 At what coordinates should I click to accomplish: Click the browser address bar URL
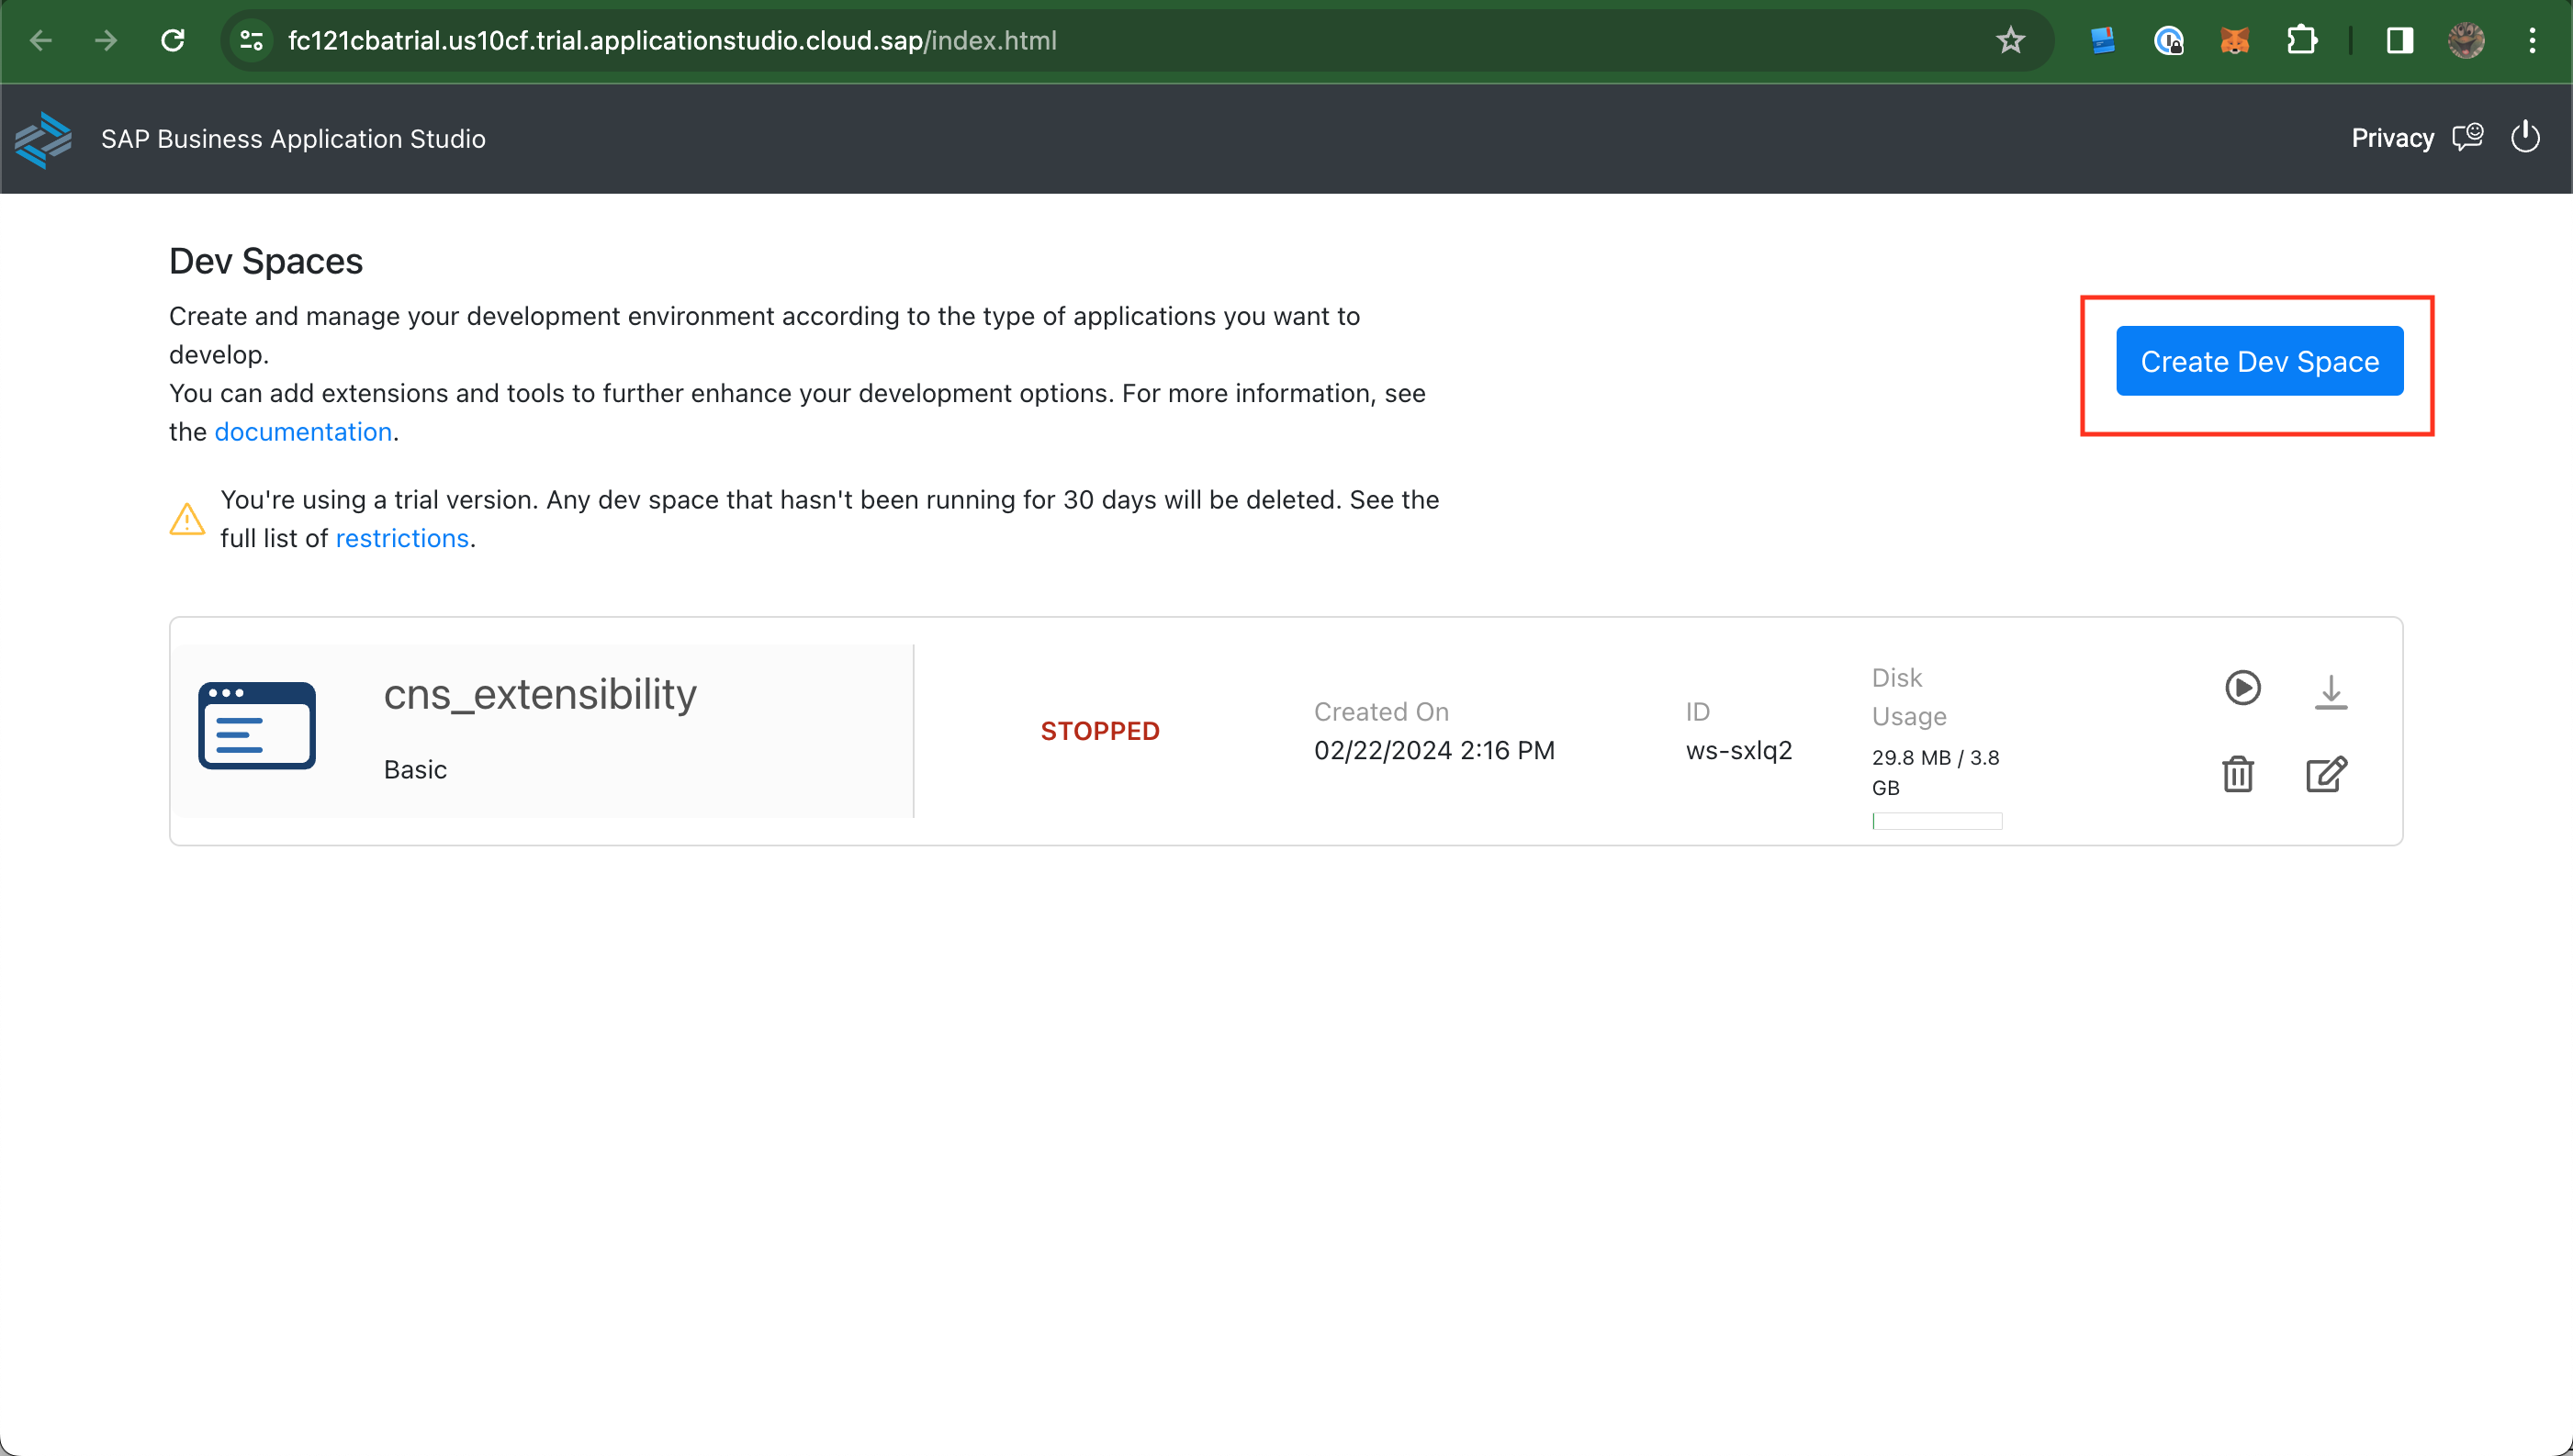pos(672,40)
